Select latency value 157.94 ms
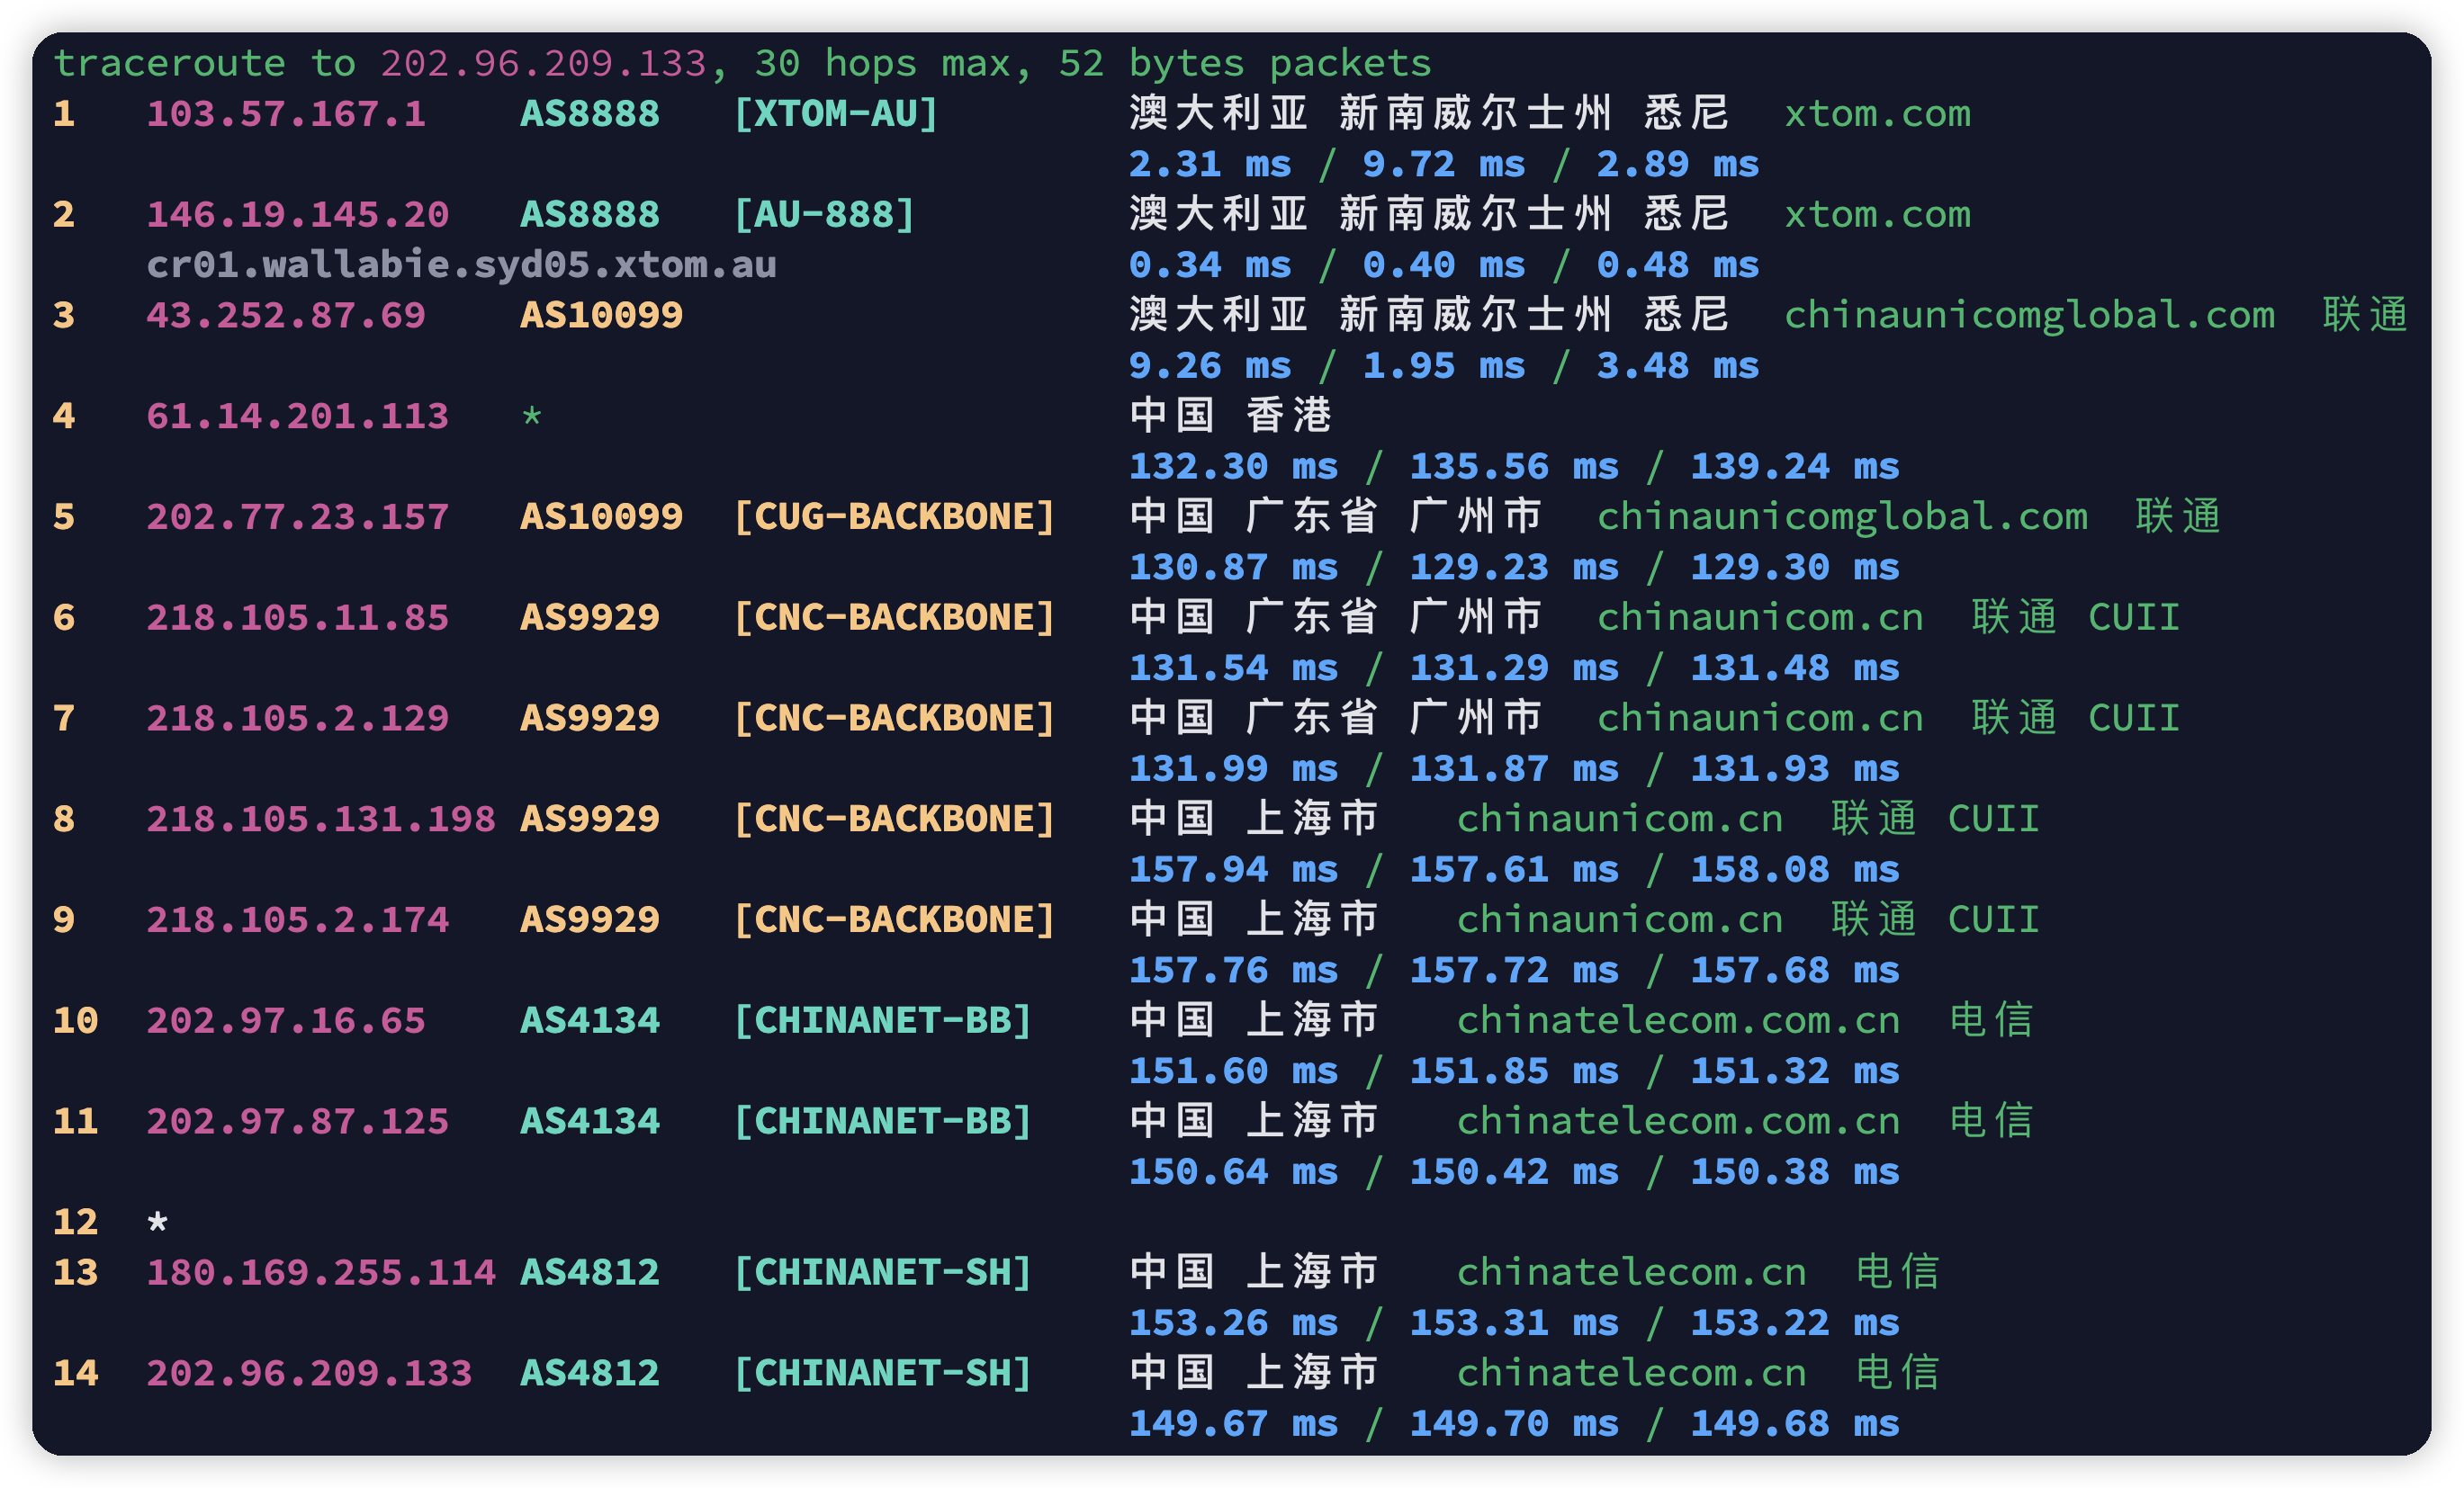The image size is (2464, 1488). [x=1233, y=870]
